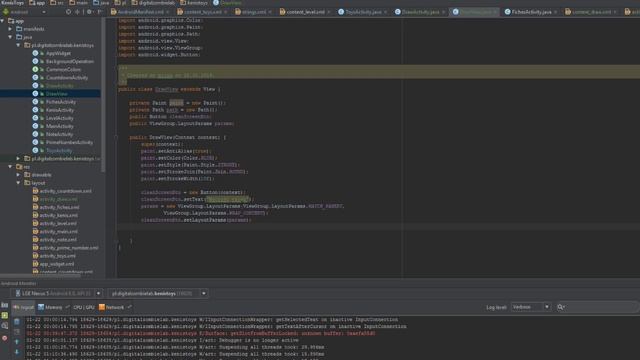Open the AppWidget class file
Image resolution: width=640 pixels, height=360 pixels.
(58, 53)
